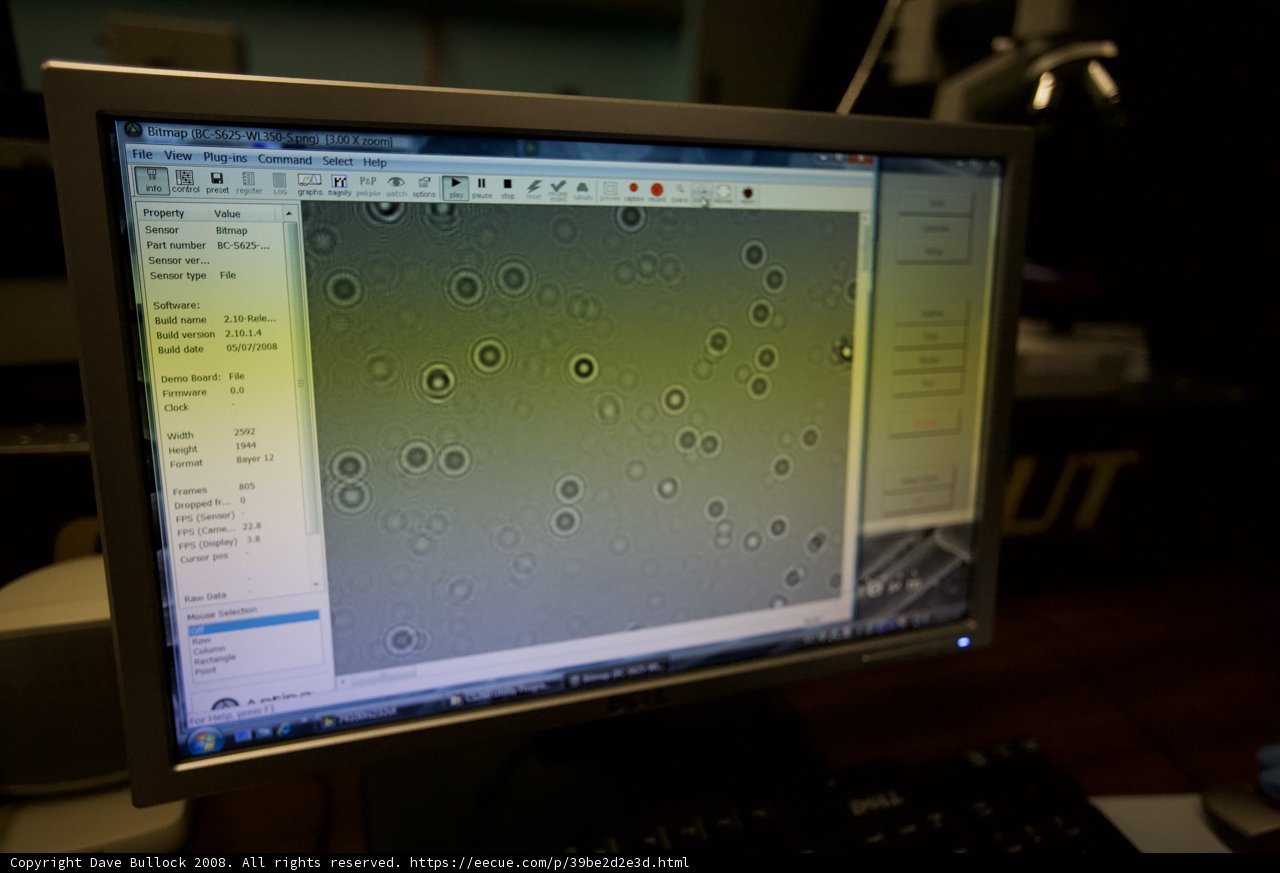Viewport: 1280px width, 873px height.
Task: Select 'Row' in Mouse Selection list
Action: (x=201, y=640)
